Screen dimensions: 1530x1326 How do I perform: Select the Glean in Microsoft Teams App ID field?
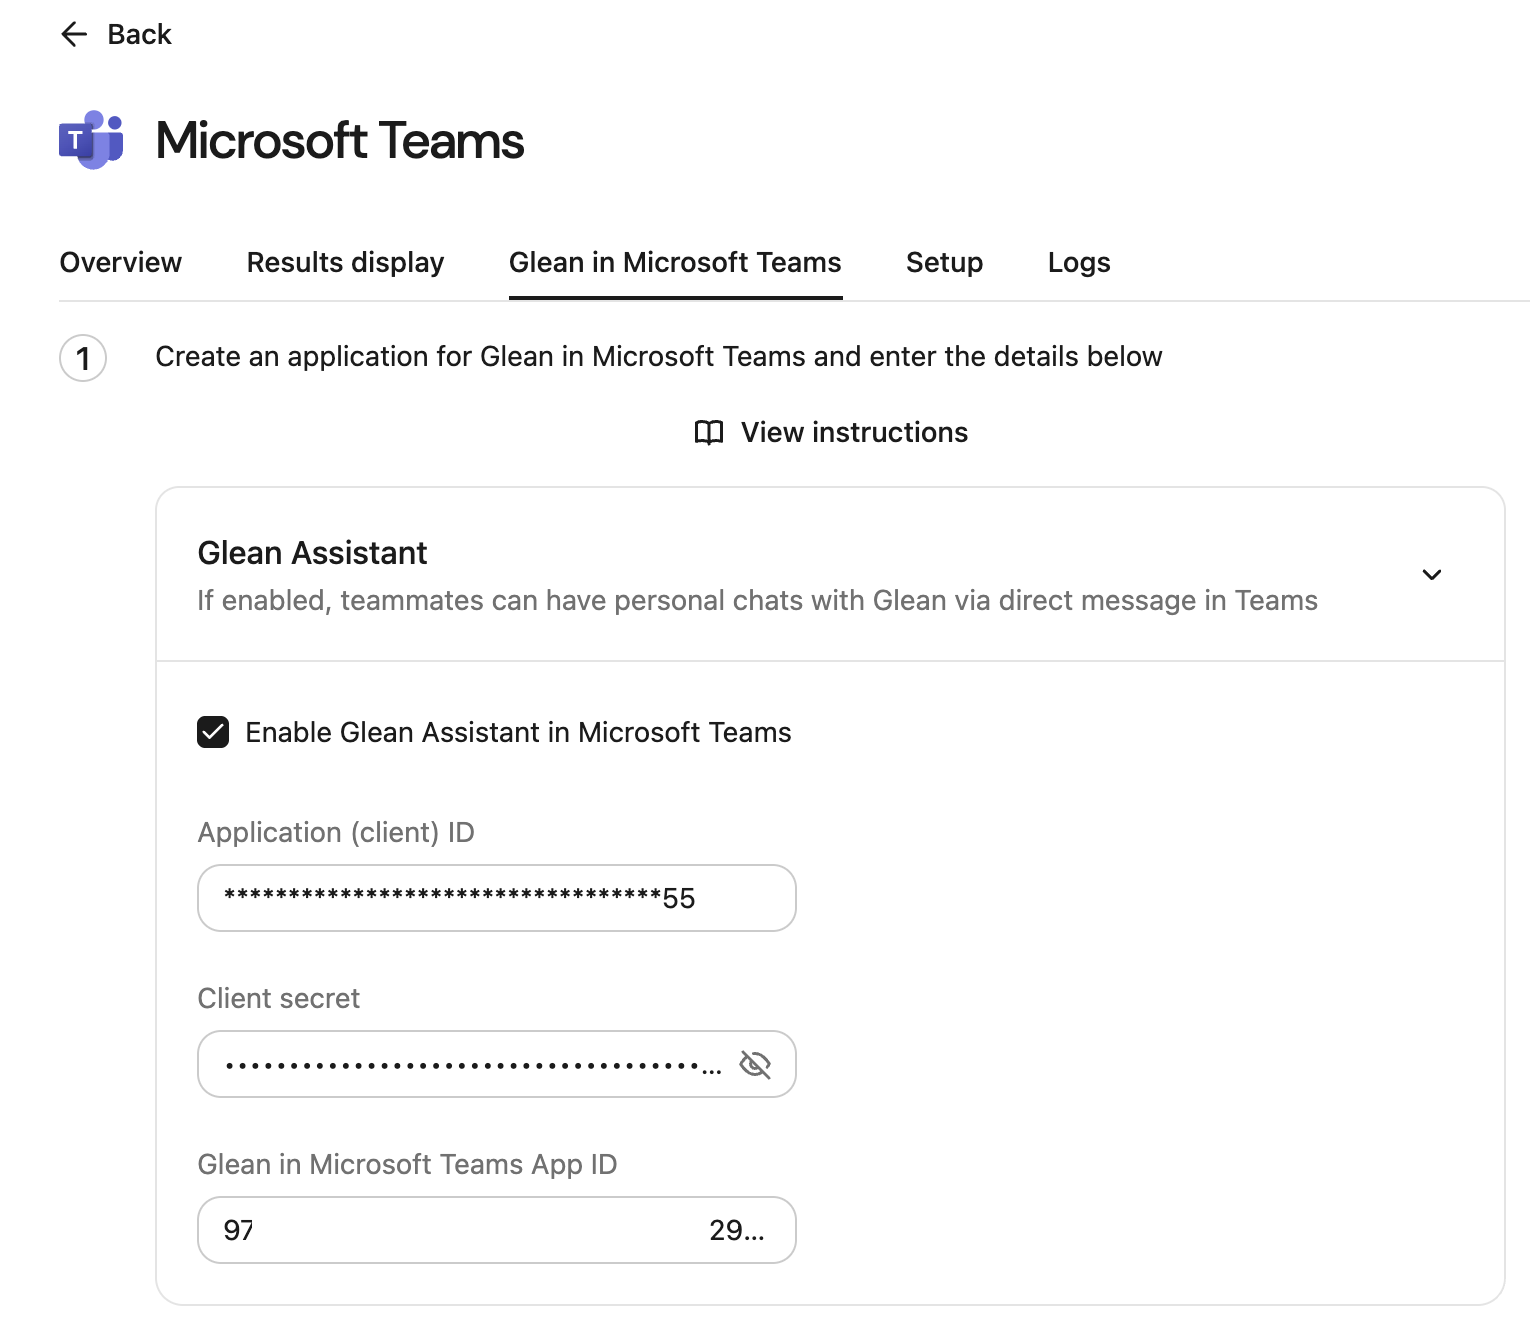497,1230
